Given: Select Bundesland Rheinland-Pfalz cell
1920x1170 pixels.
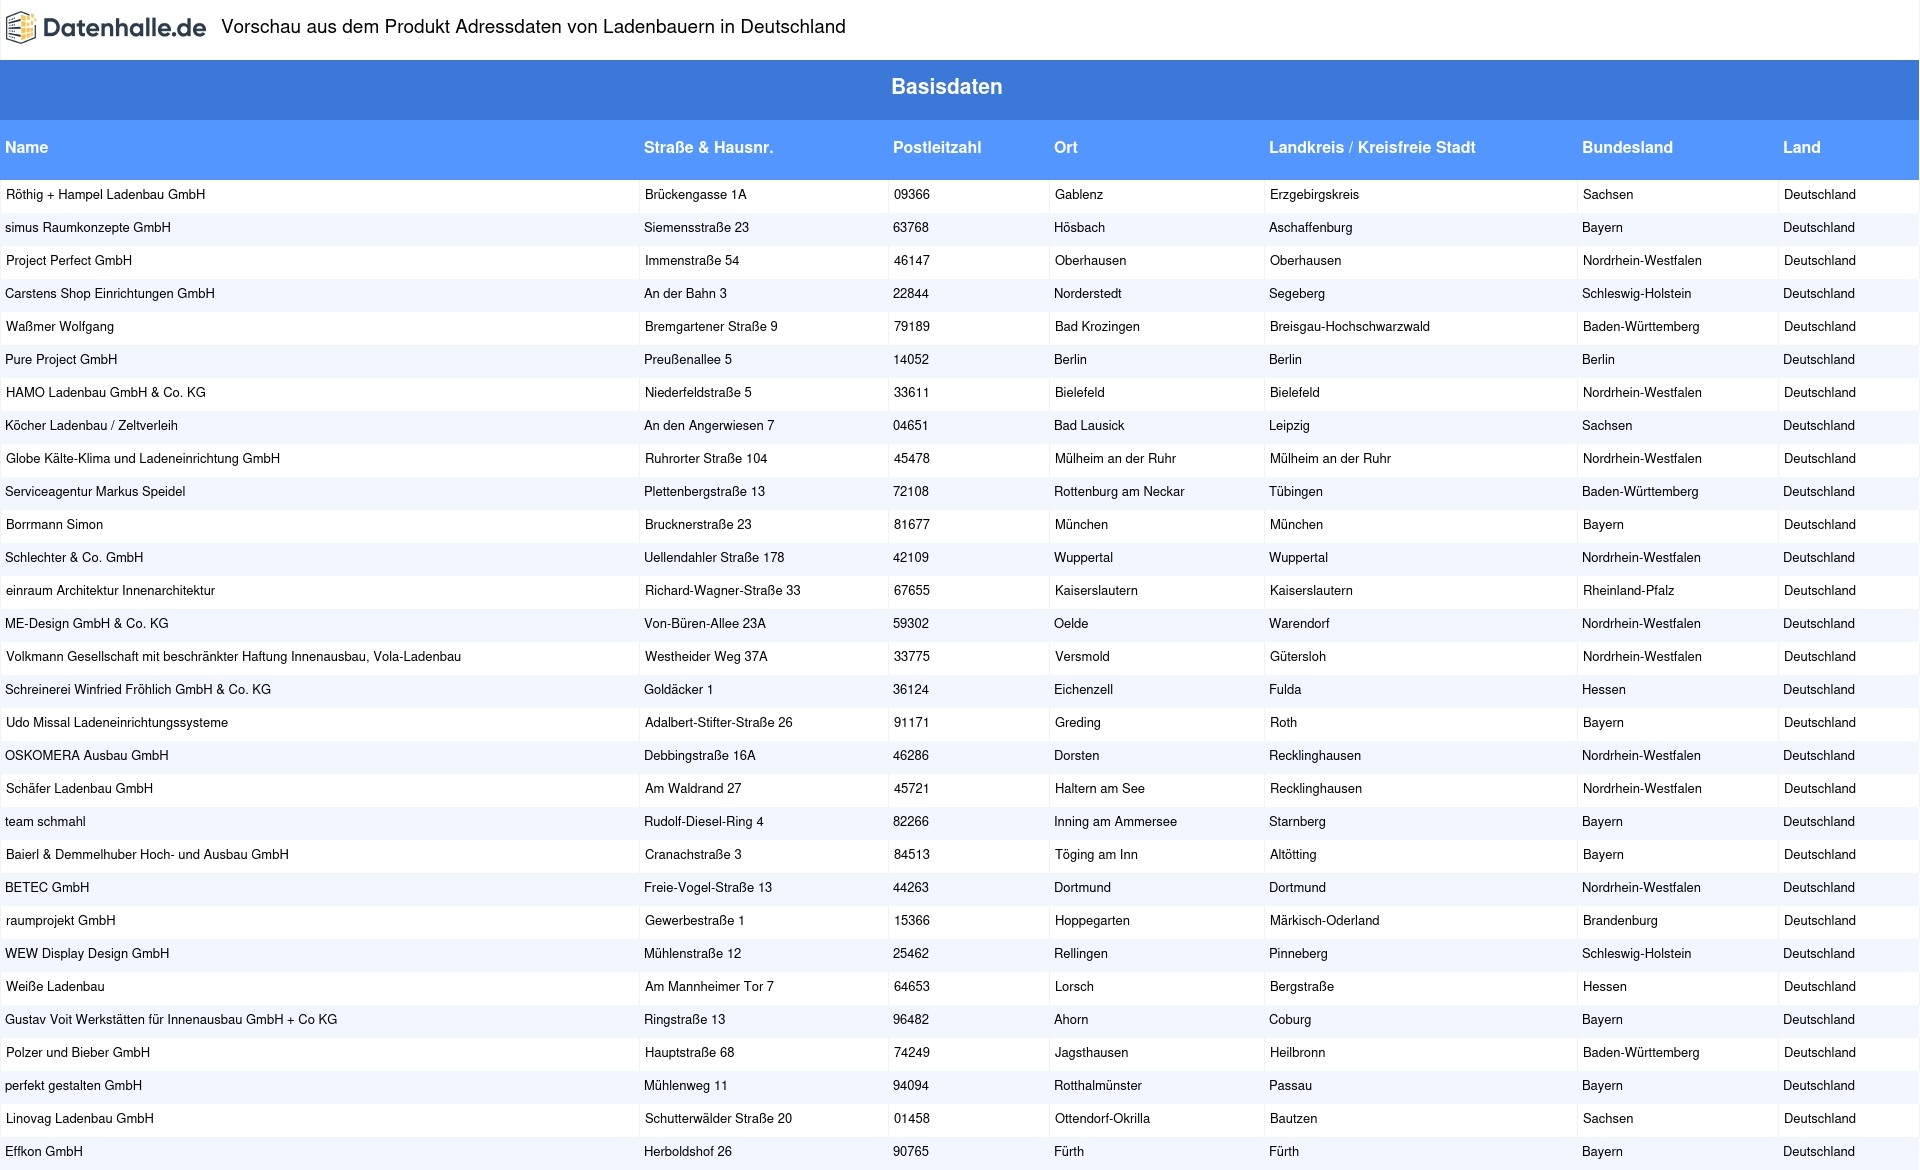Looking at the screenshot, I should click(x=1629, y=590).
